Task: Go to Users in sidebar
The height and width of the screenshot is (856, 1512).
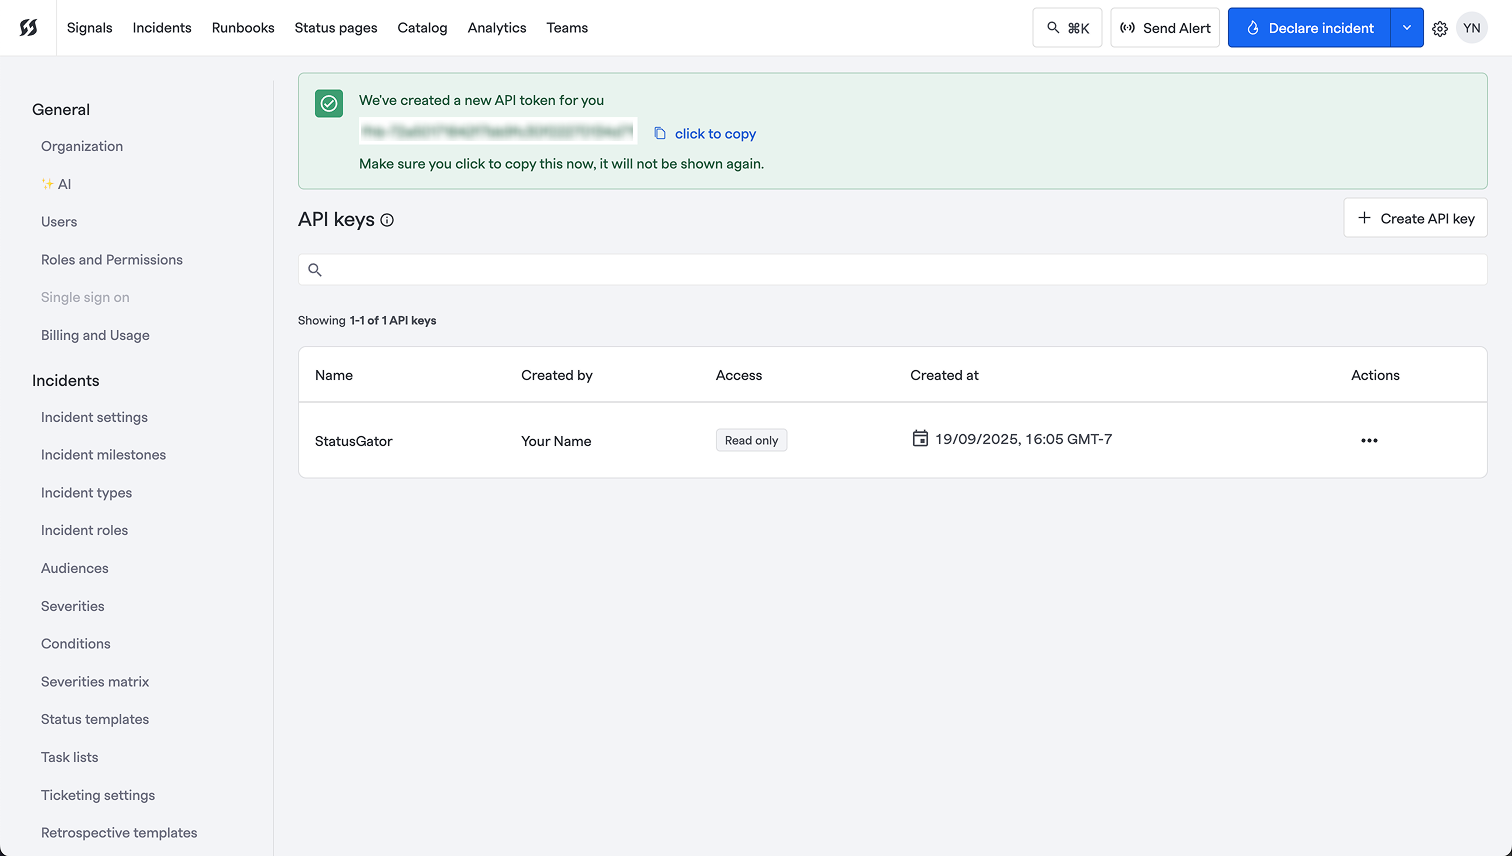Action: pyautogui.click(x=59, y=222)
